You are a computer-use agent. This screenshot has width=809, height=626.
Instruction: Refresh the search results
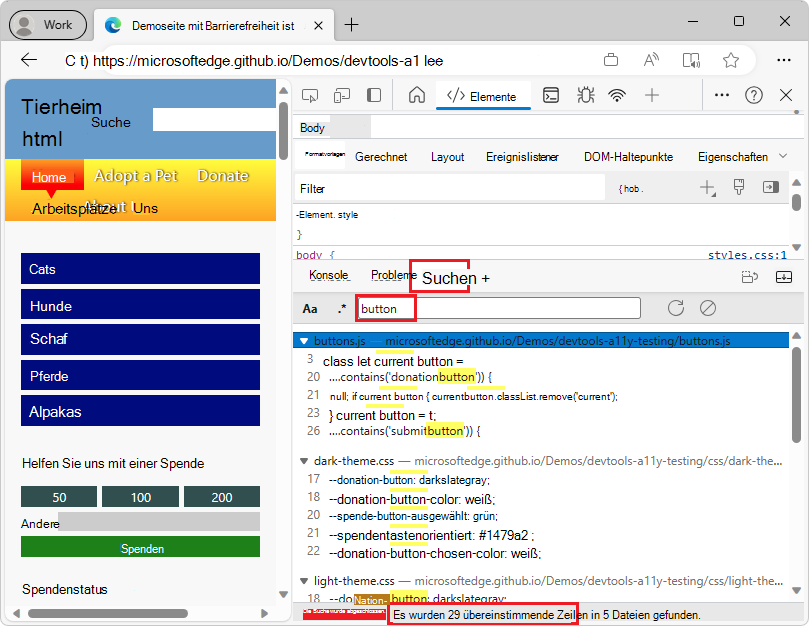(x=676, y=308)
